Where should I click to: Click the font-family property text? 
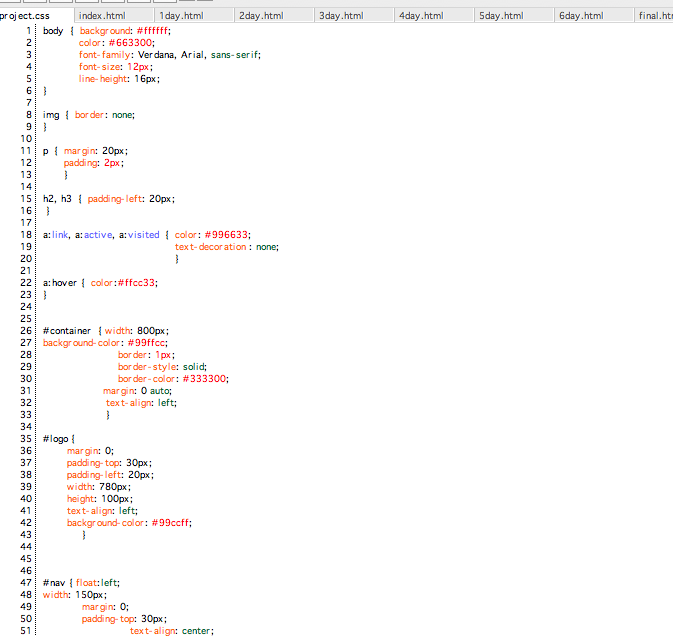105,55
